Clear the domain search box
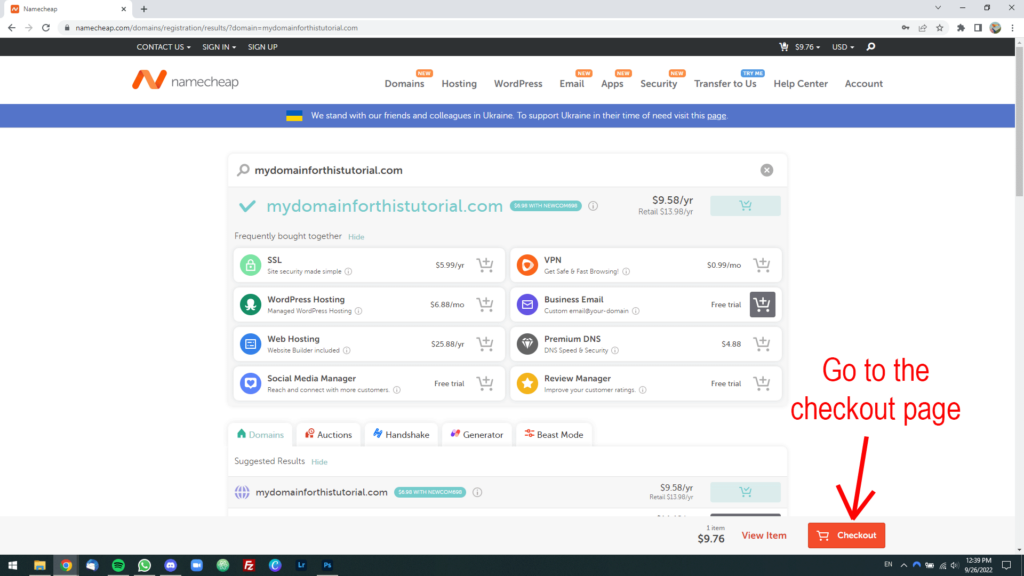 (x=767, y=170)
